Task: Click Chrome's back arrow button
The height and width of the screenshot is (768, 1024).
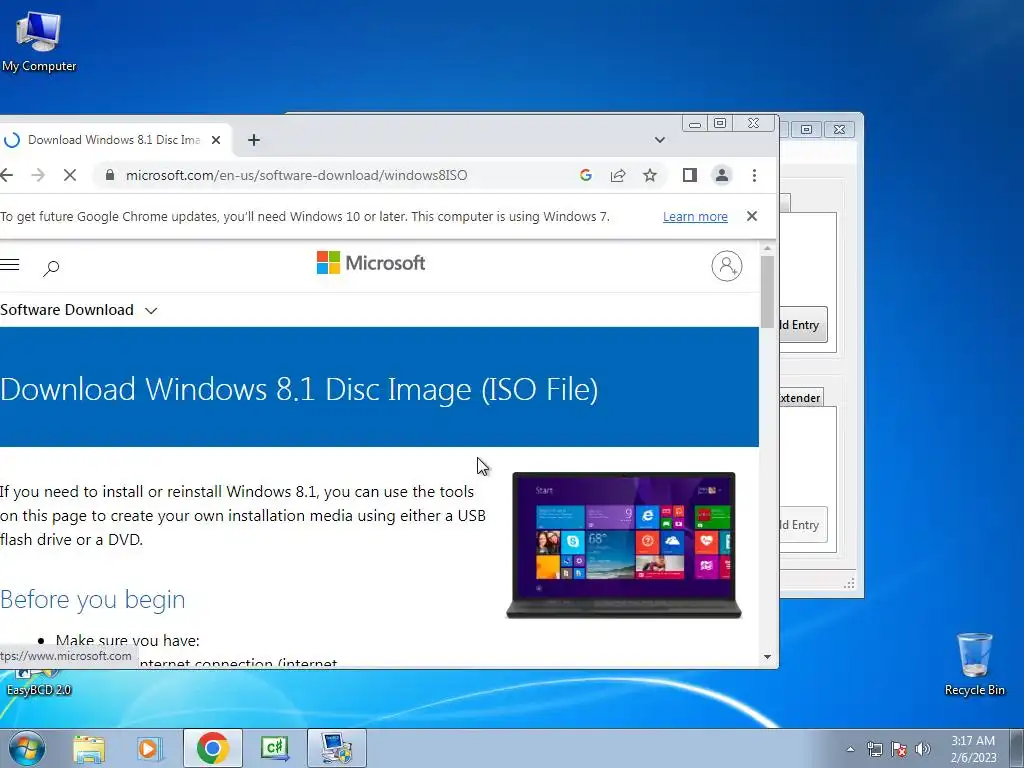Action: [x=7, y=175]
